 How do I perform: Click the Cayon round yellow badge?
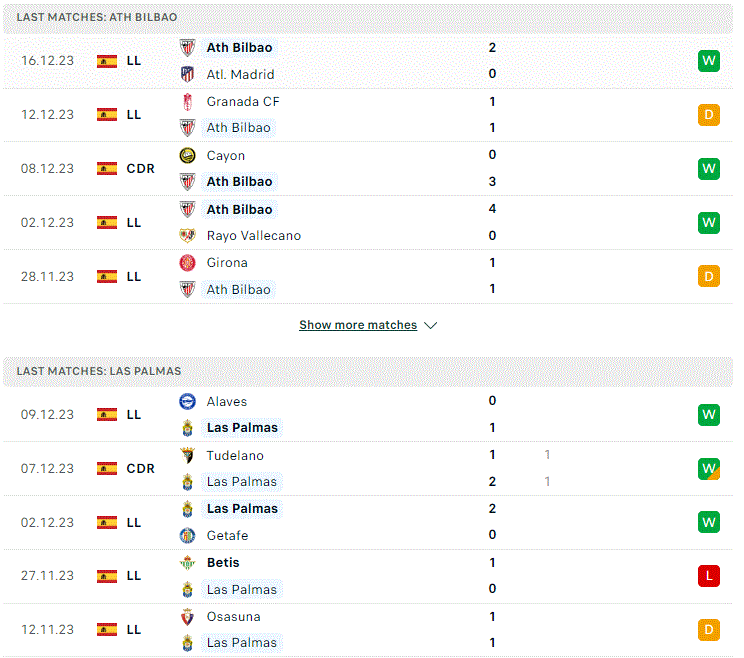[x=187, y=155]
